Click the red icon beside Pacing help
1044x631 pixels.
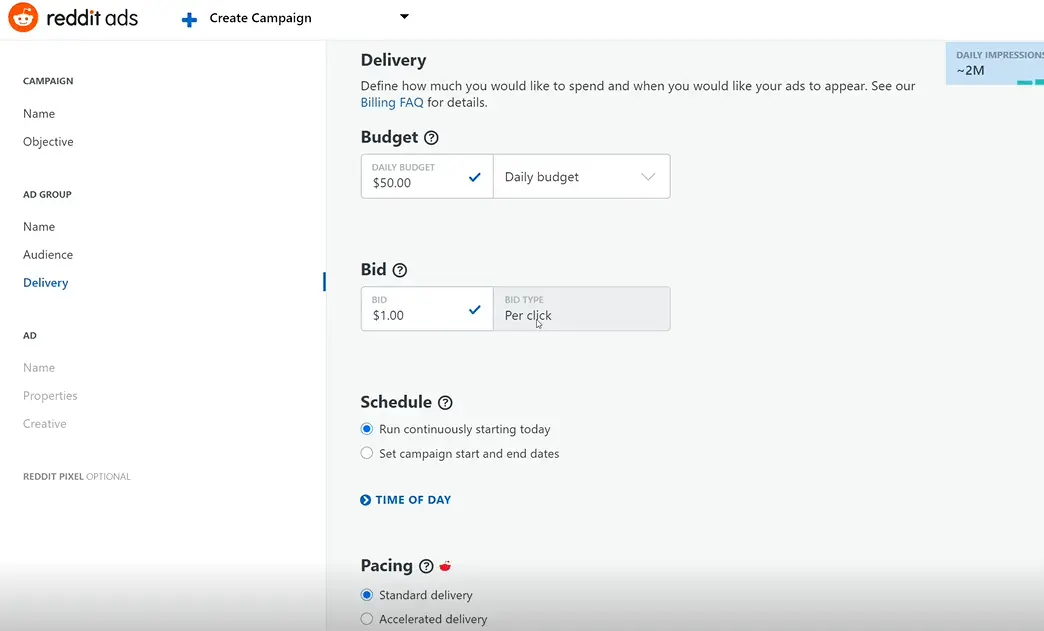click(445, 566)
